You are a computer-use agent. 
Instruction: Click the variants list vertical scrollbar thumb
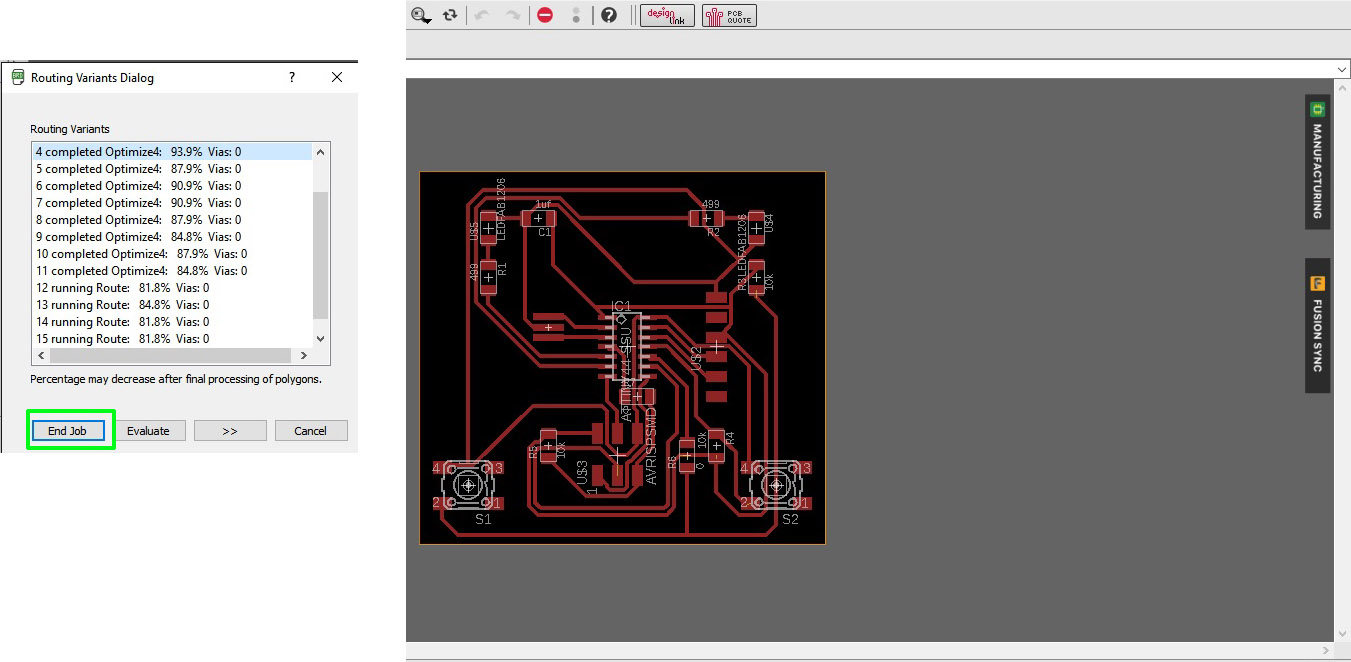320,255
